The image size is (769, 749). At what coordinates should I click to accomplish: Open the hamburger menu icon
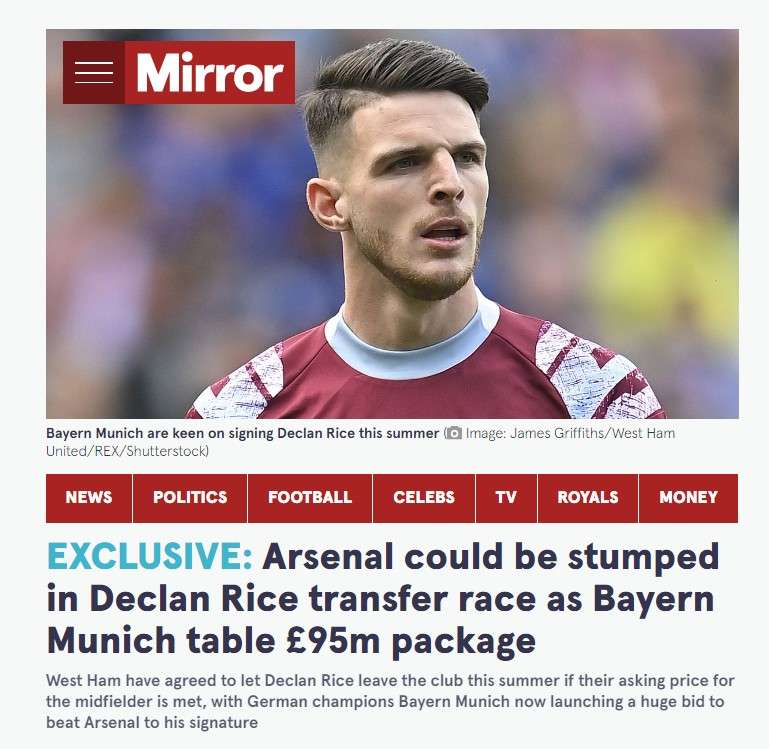94,73
